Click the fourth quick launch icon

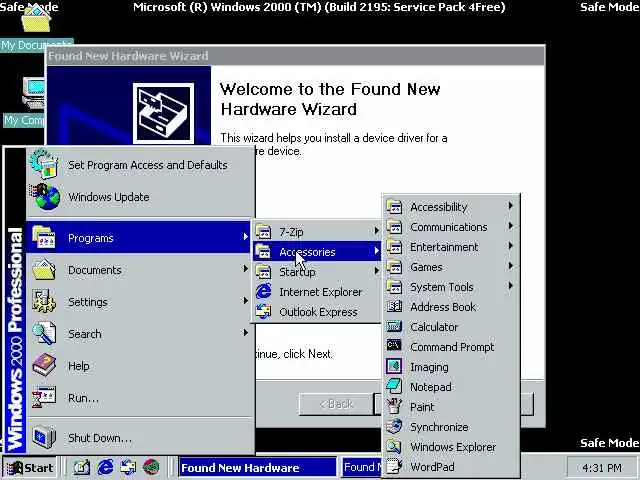tap(151, 467)
